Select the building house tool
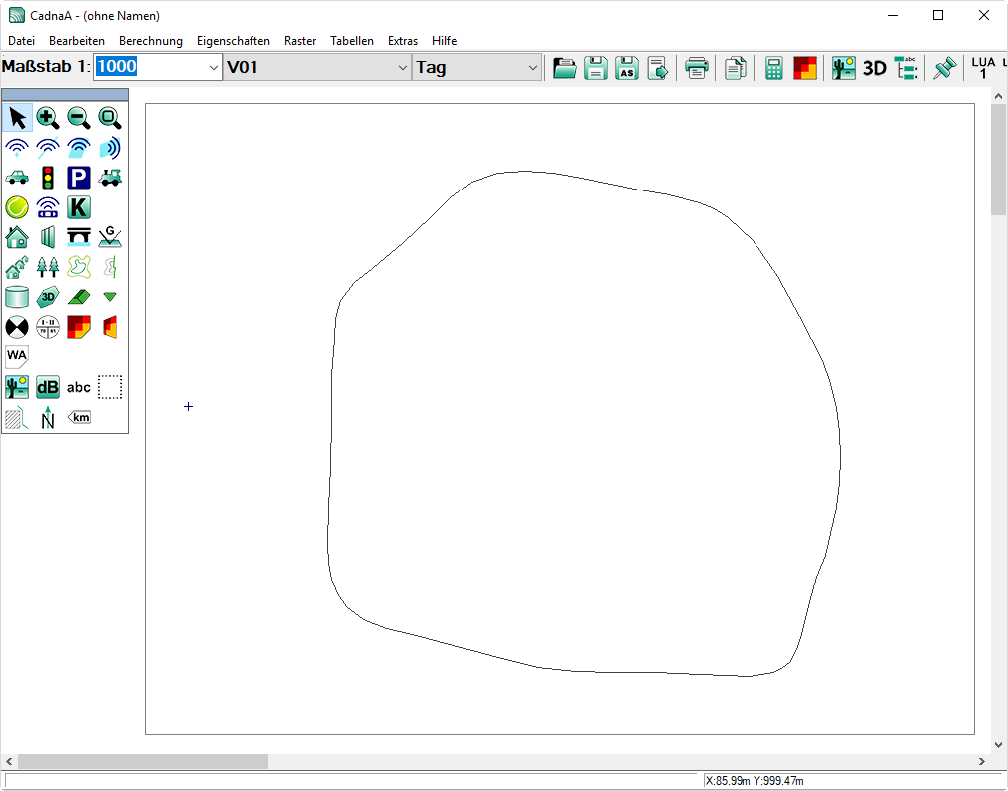Viewport: 1008px width, 791px height. (17, 237)
